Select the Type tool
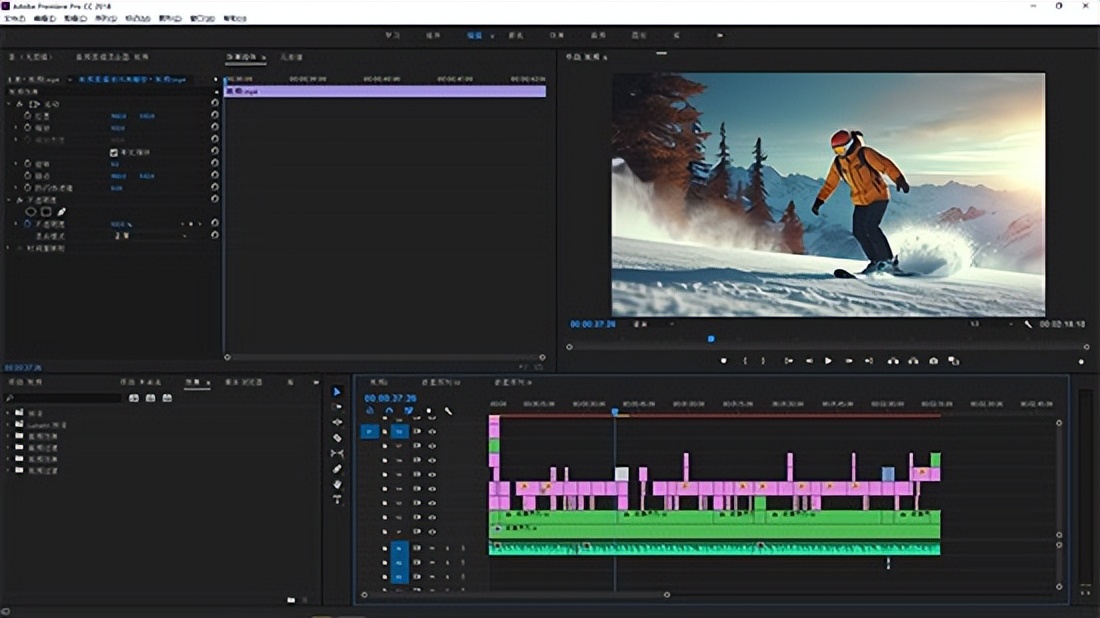The height and width of the screenshot is (618, 1100). 337,499
